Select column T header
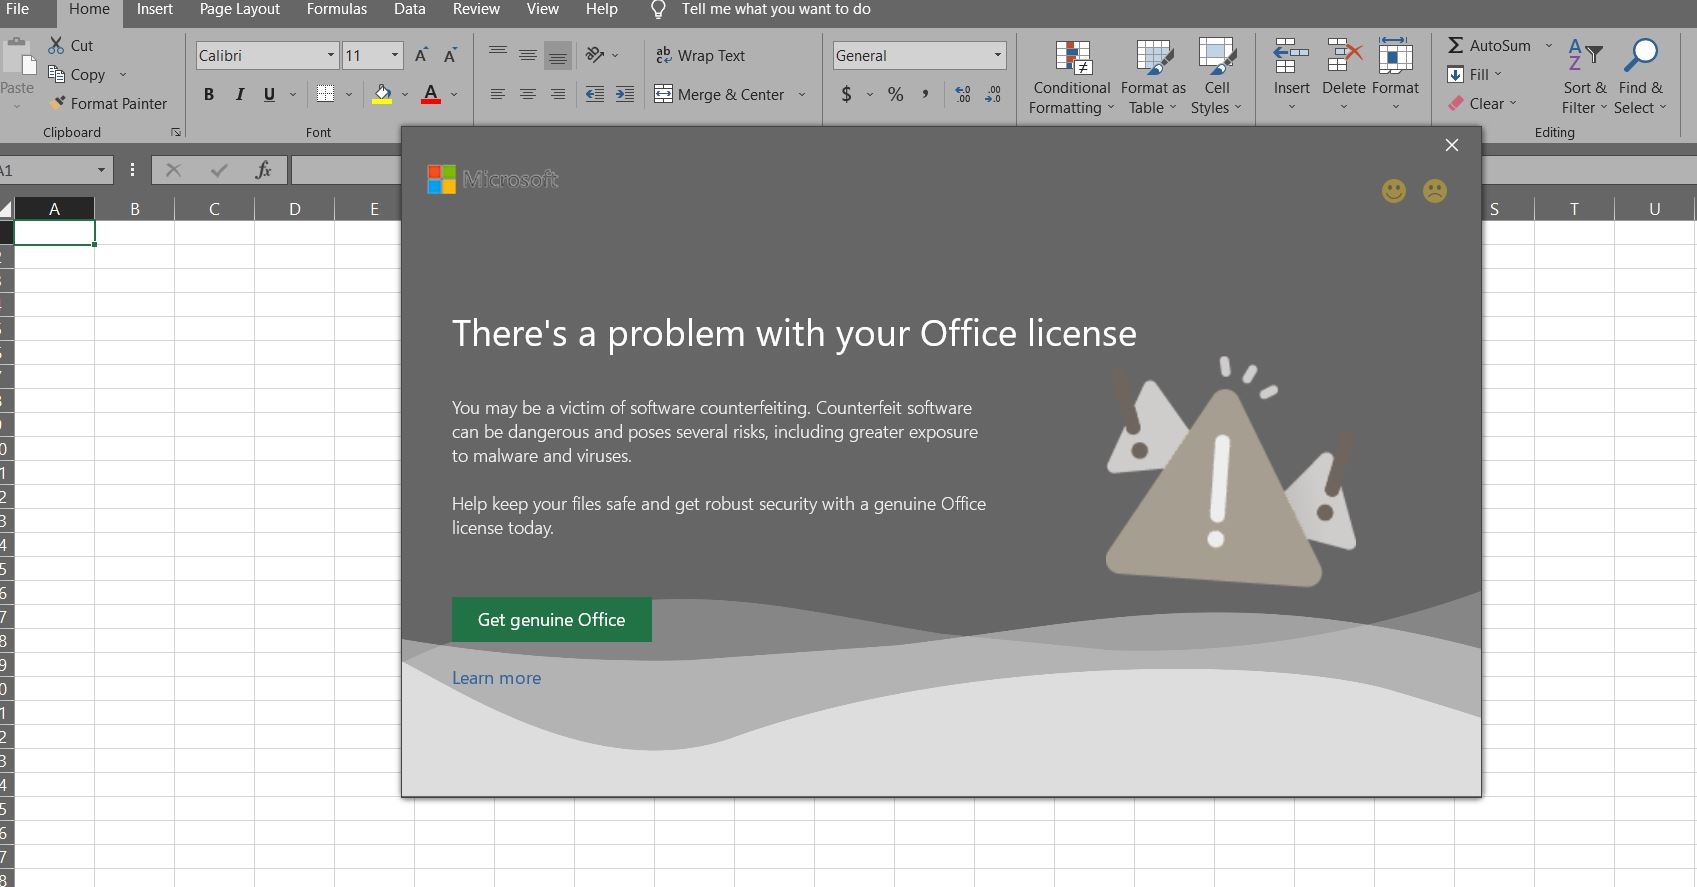This screenshot has width=1697, height=887. [1574, 209]
